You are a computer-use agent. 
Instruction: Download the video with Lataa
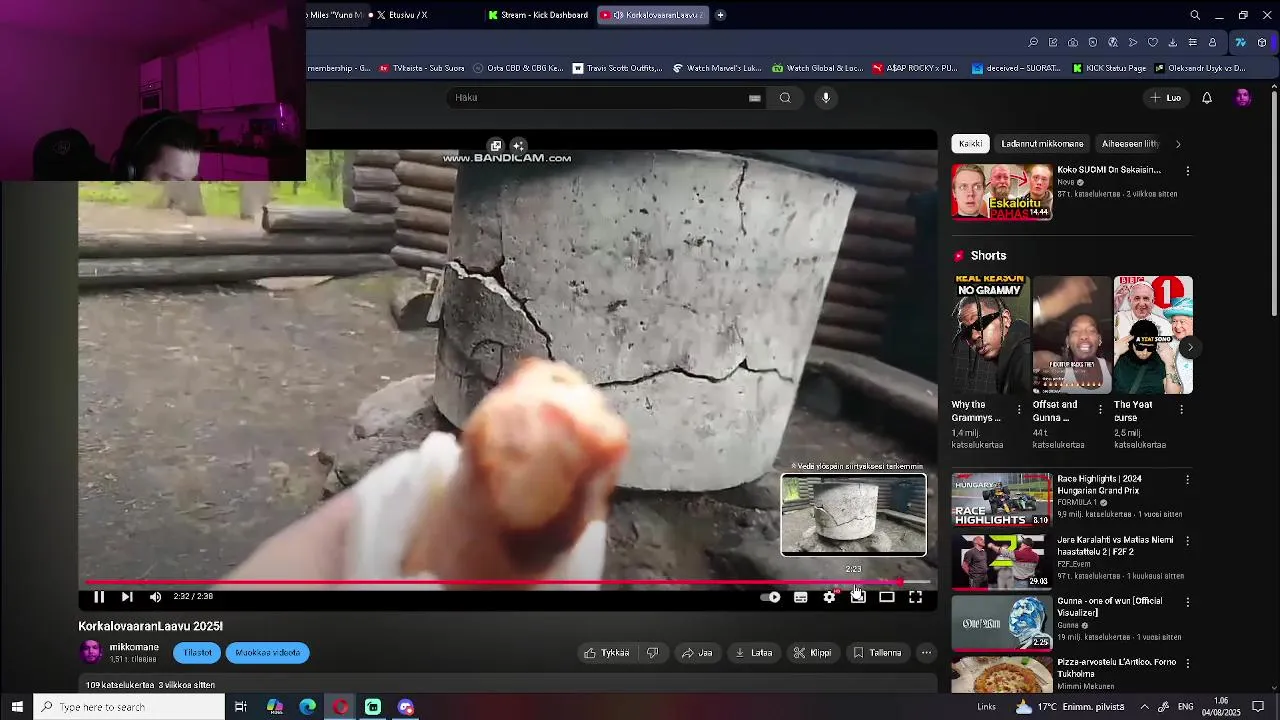754,653
